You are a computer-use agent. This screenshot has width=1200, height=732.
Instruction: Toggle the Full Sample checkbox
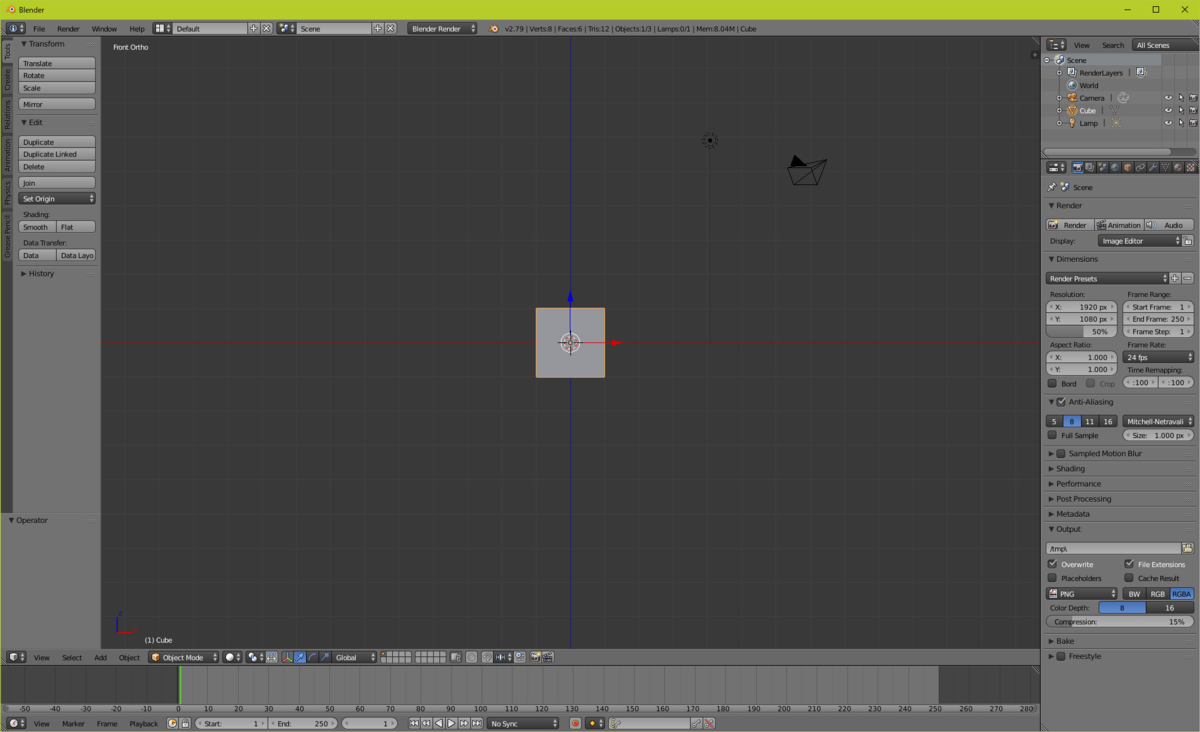click(x=1052, y=435)
